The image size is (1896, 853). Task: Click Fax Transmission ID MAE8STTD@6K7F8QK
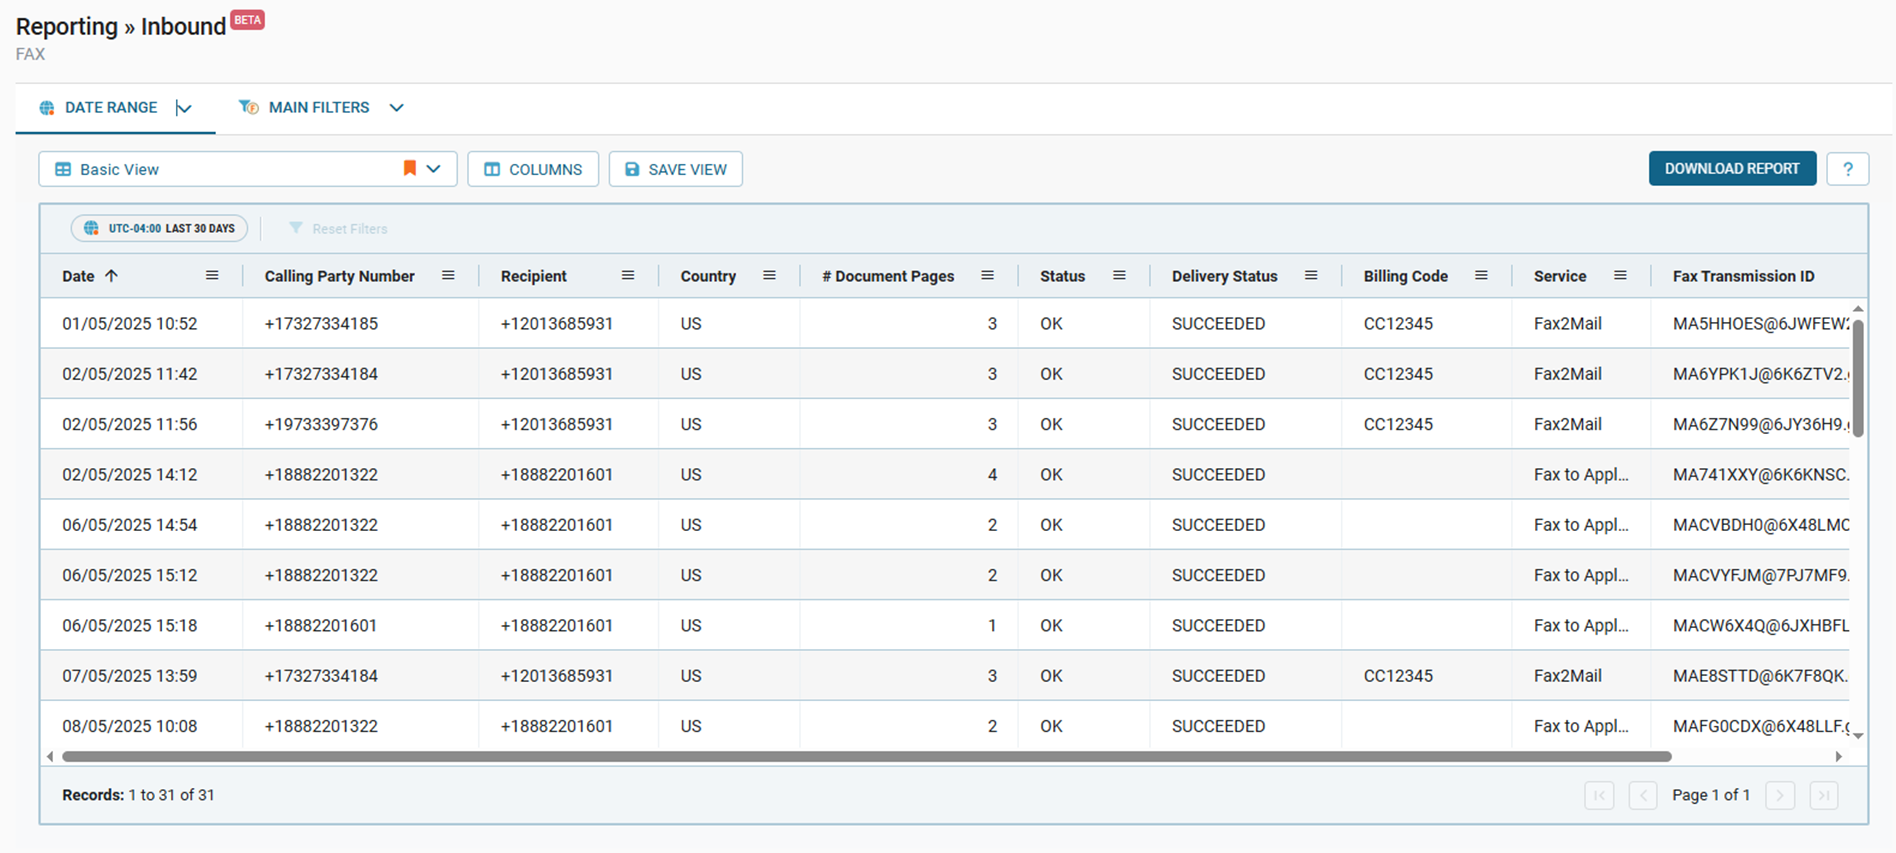pos(1761,676)
